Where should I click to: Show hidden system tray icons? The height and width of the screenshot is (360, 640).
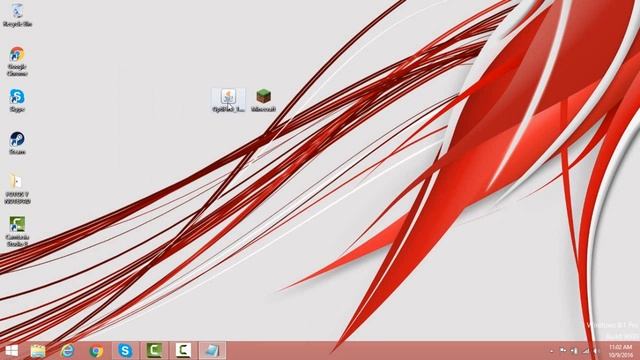tap(551, 351)
